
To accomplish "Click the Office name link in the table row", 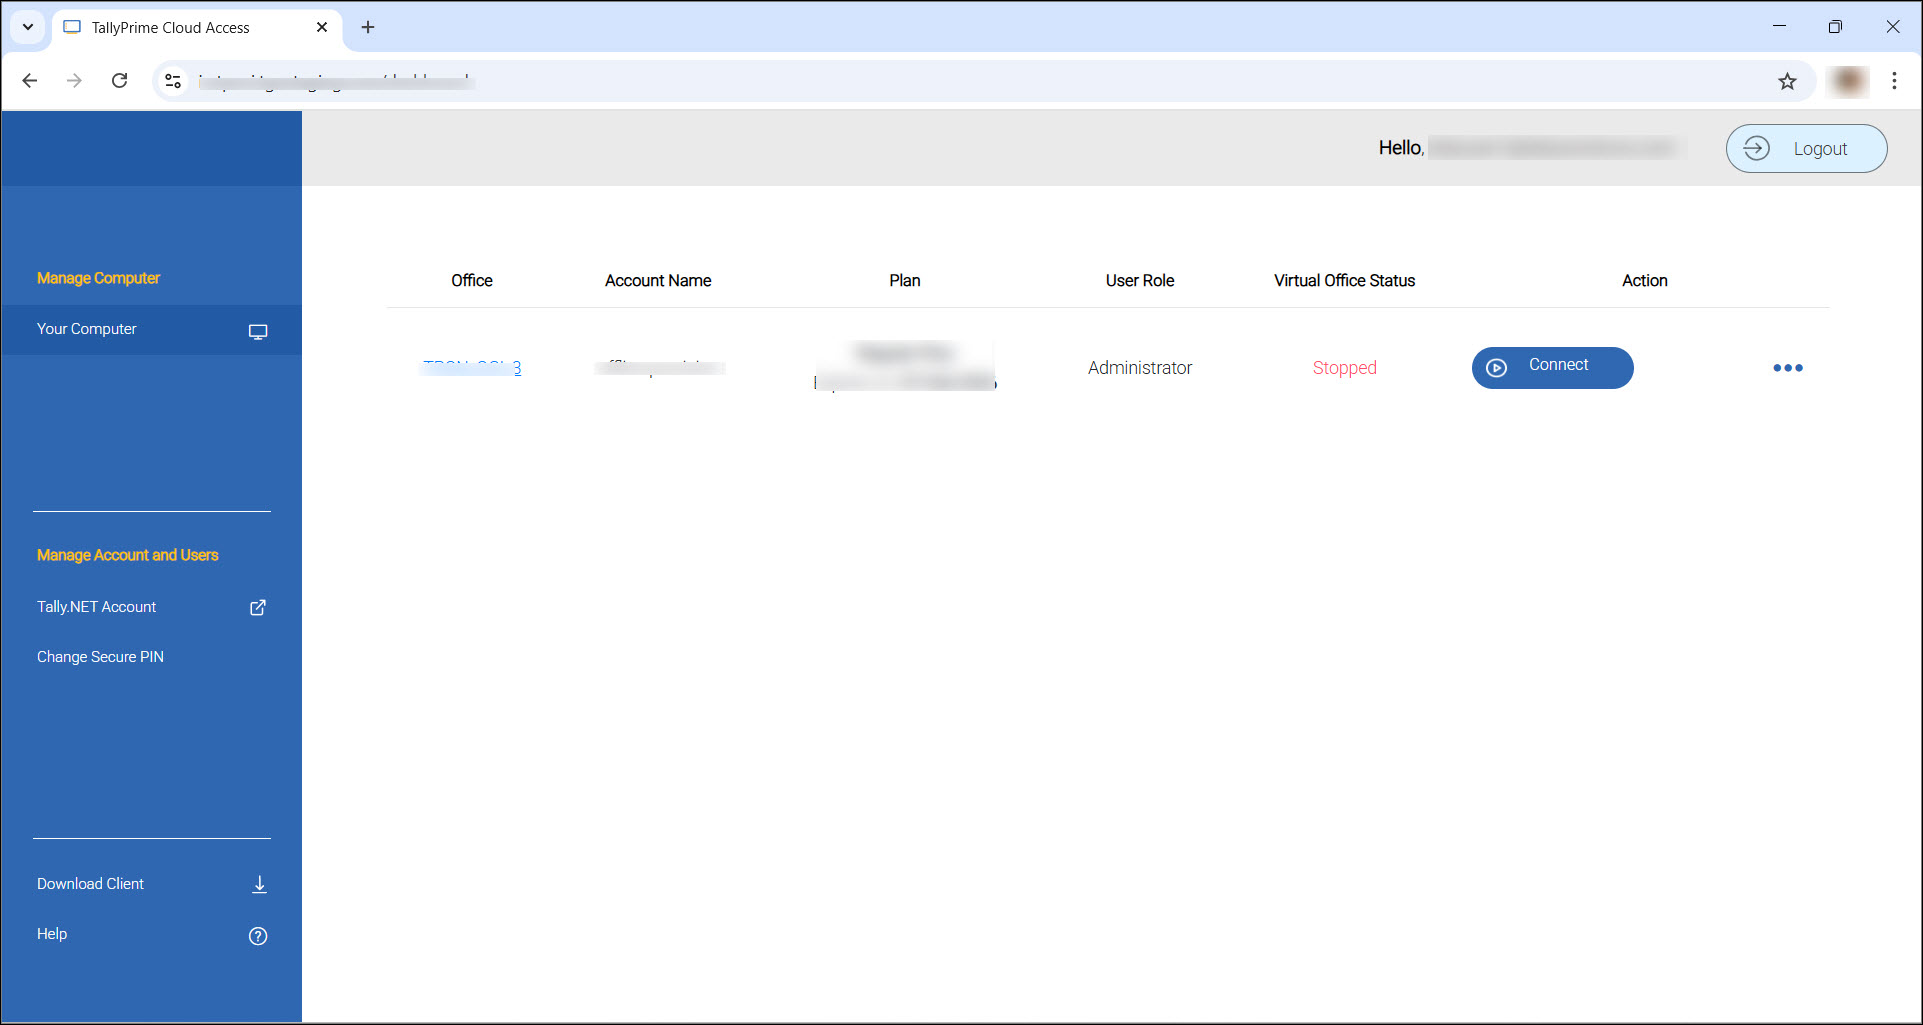I will point(472,367).
